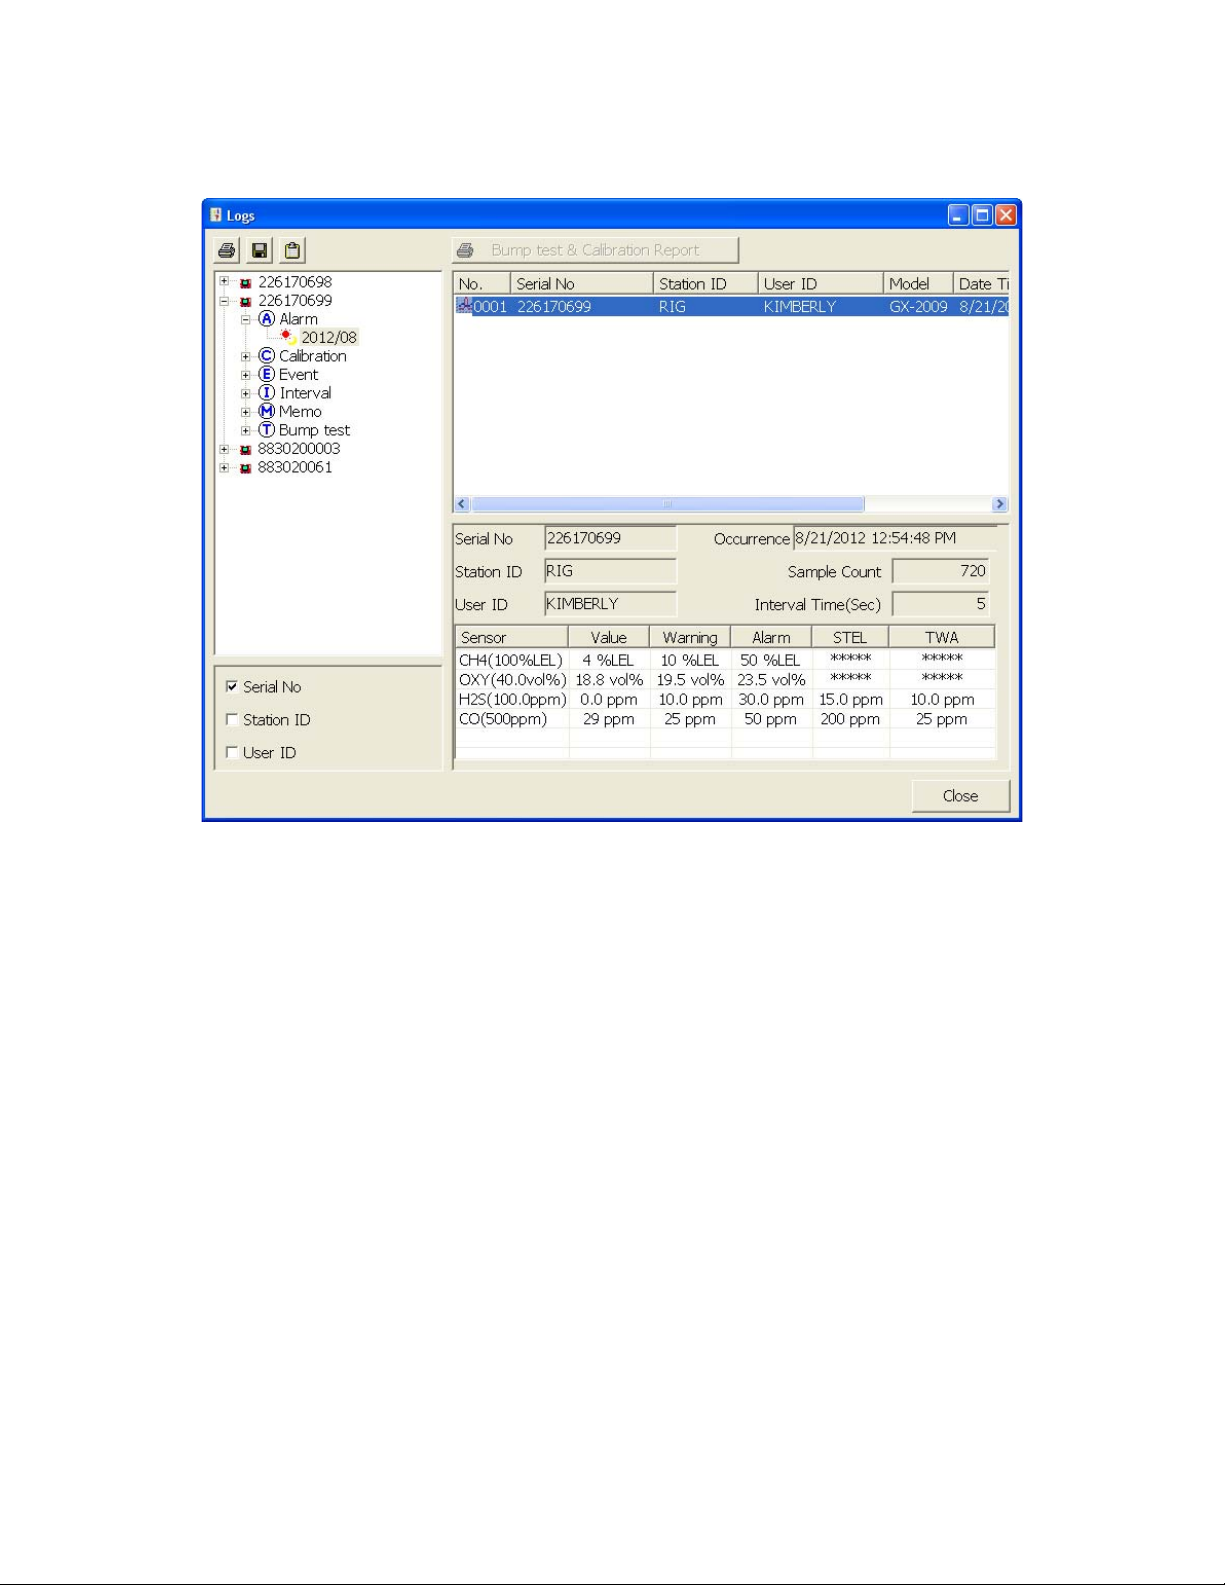Image resolution: width=1225 pixels, height=1585 pixels.
Task: Click the Memo 'M' circle icon
Action: 266,411
